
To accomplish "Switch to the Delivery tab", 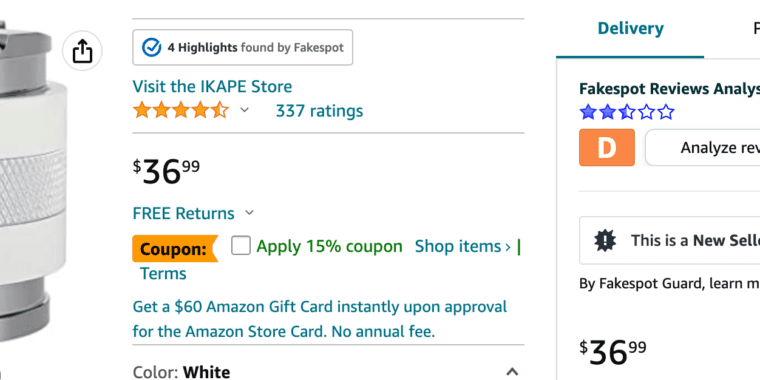I will [630, 29].
